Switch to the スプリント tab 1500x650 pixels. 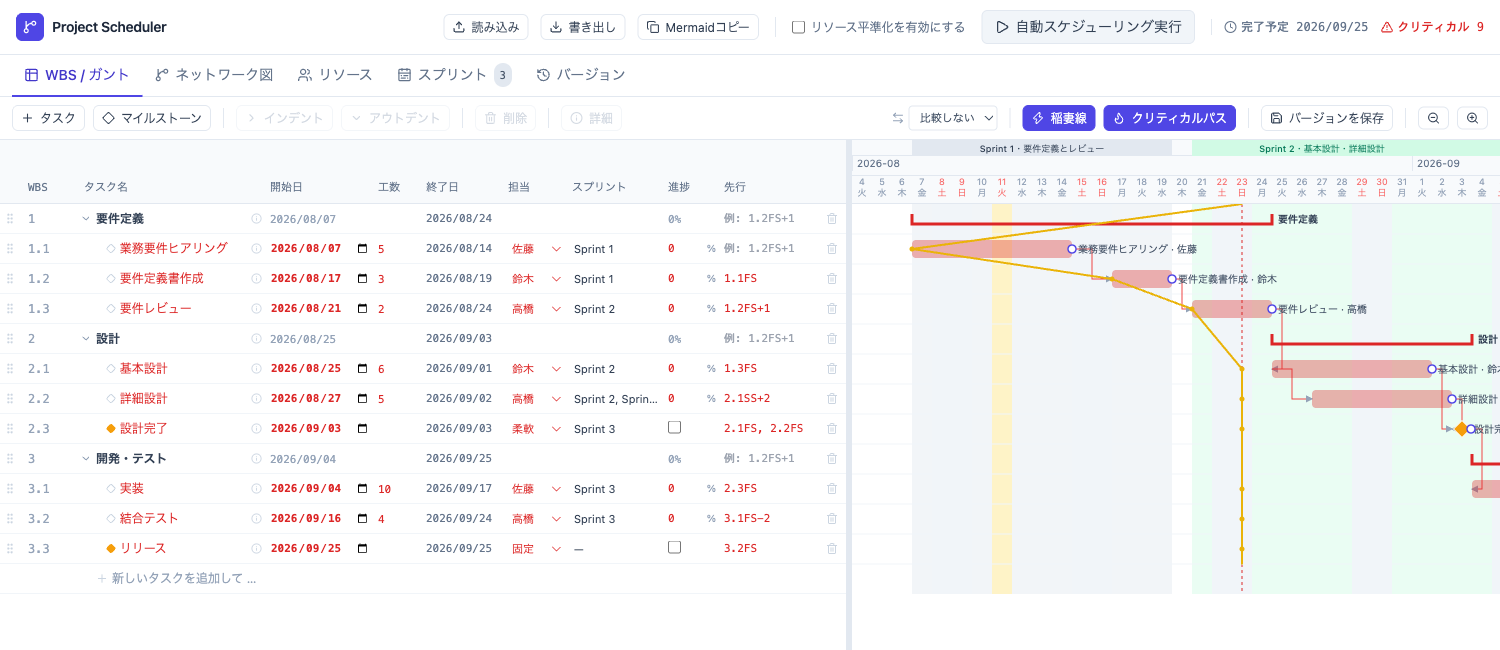[454, 75]
